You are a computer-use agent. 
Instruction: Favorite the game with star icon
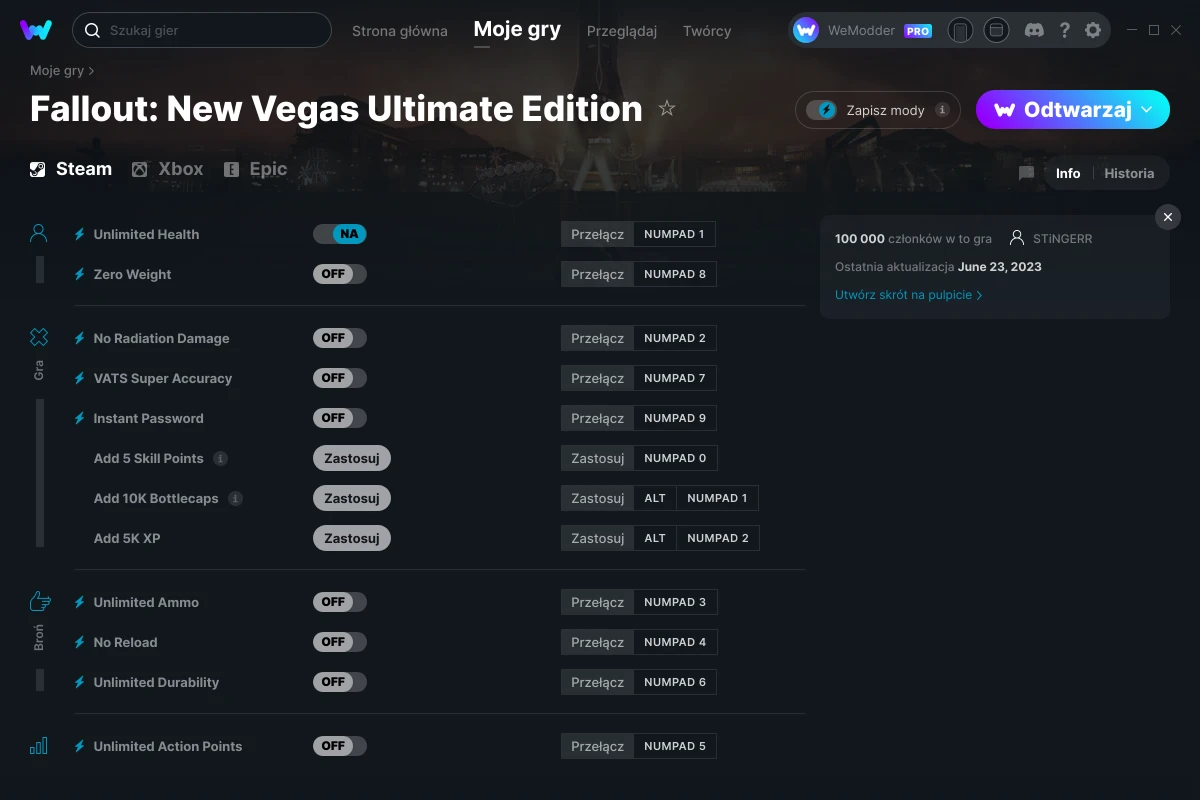667,108
